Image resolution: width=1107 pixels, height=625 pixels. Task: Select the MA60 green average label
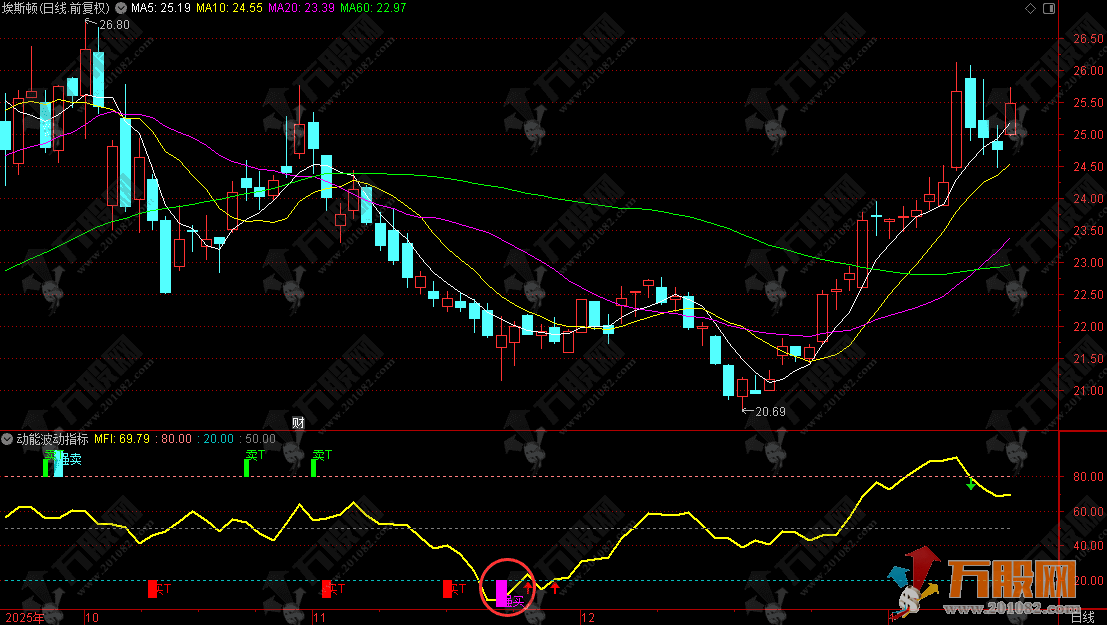point(373,8)
